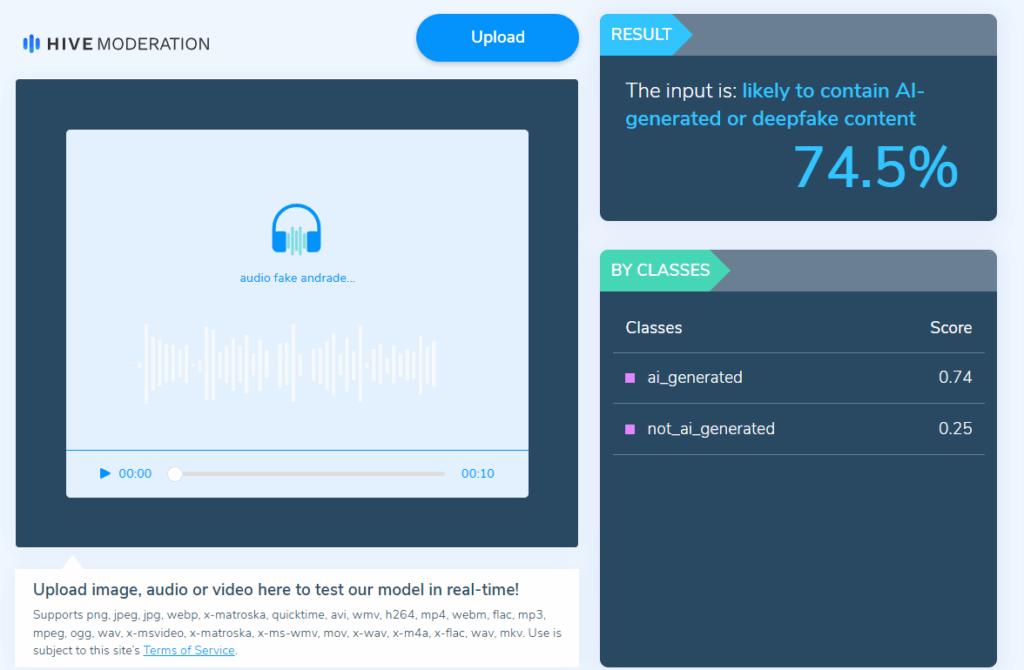1024x670 pixels.
Task: Click the Score column header
Action: click(x=950, y=328)
